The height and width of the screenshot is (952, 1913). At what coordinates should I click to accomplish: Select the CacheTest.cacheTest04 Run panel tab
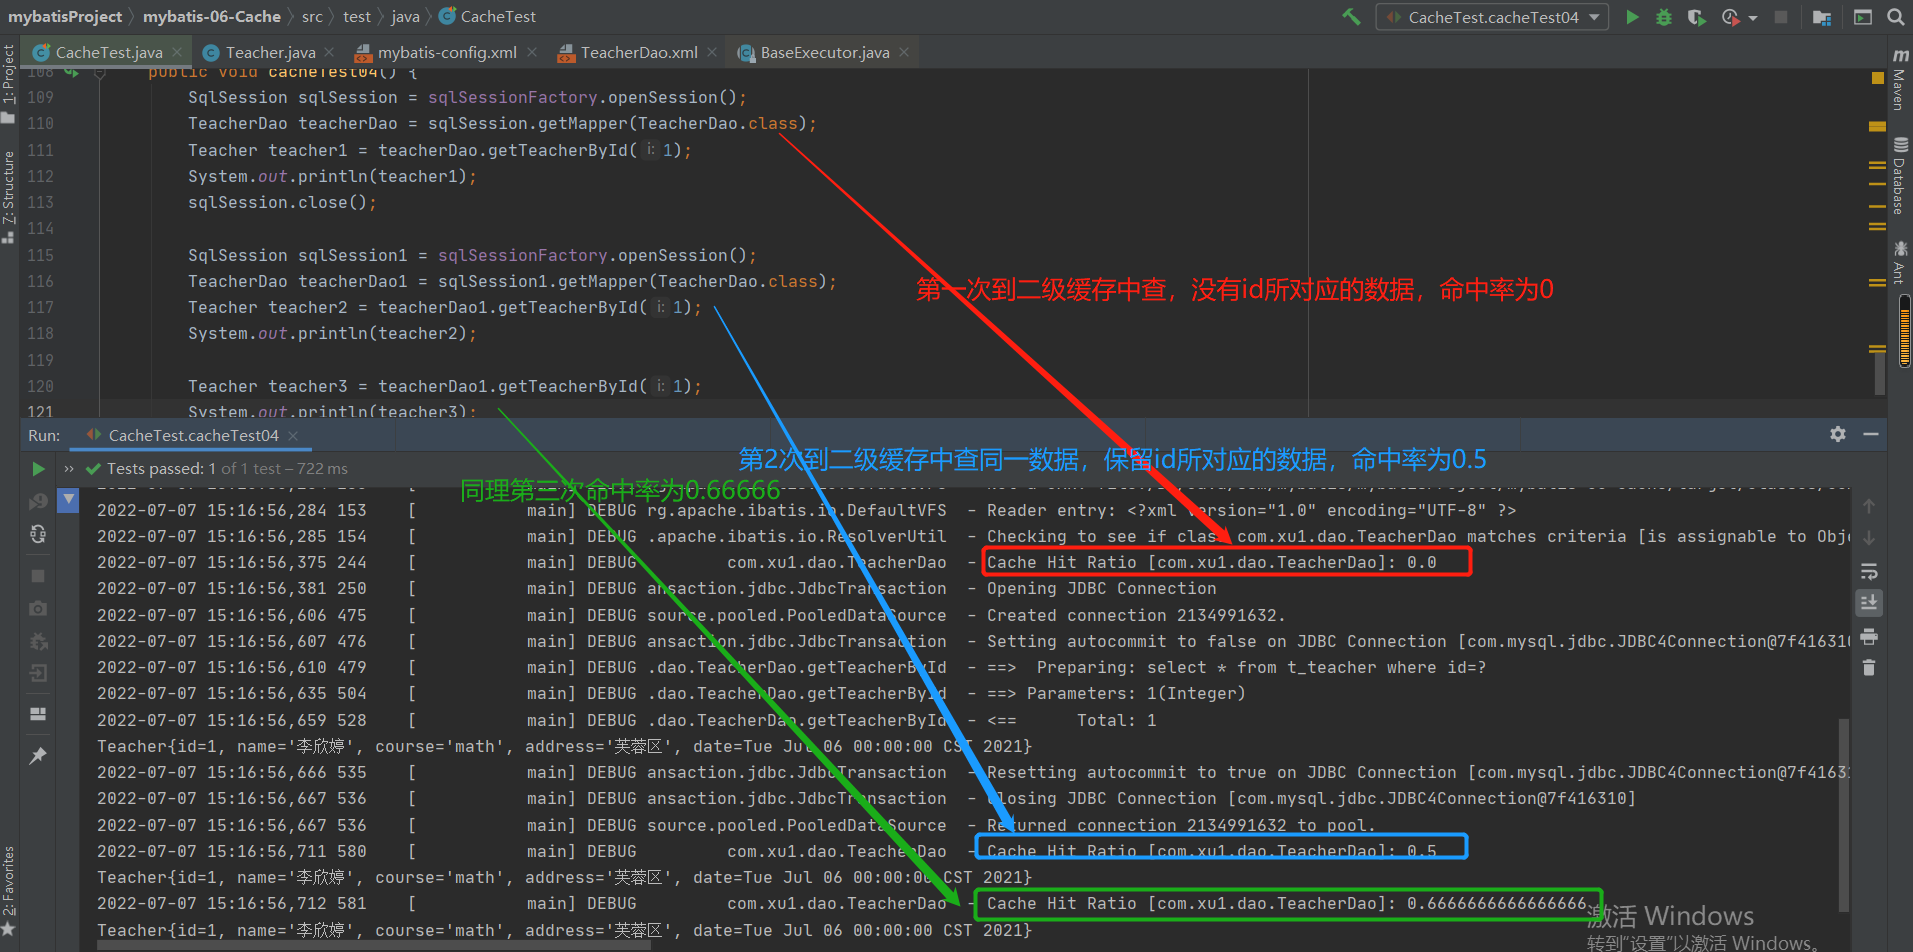193,435
